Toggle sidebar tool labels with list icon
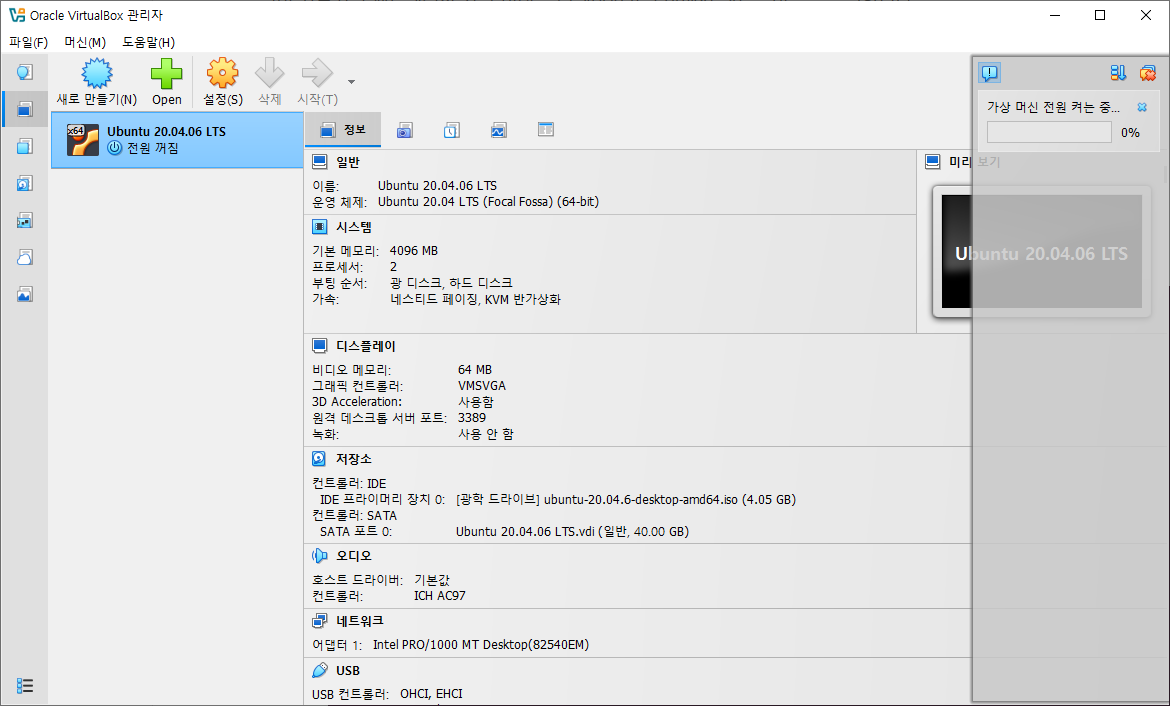 pos(25,685)
